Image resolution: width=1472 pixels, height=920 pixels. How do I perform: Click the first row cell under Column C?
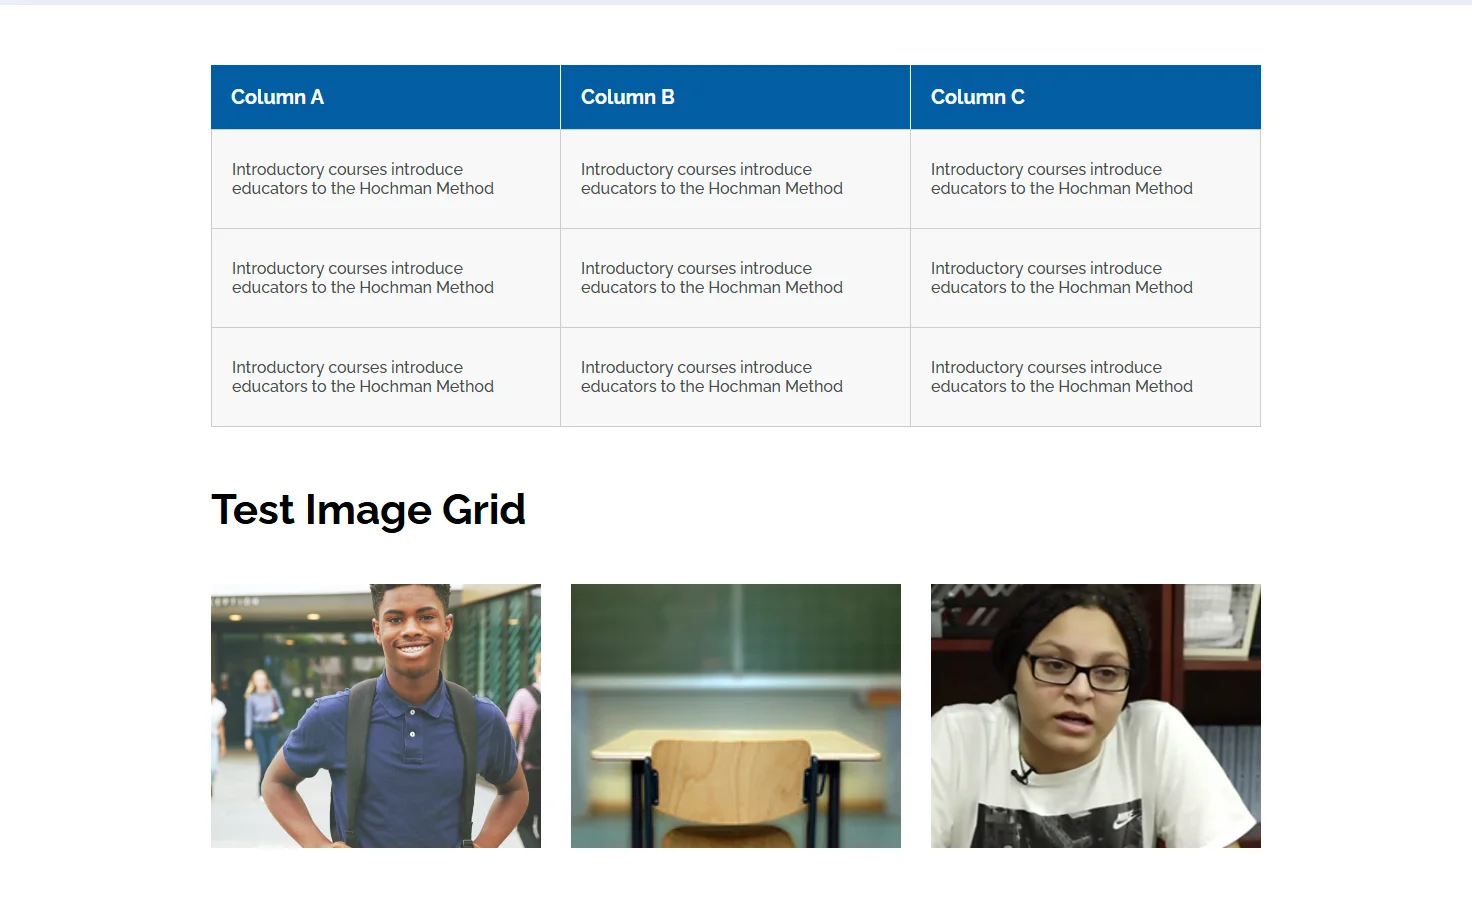[1086, 179]
